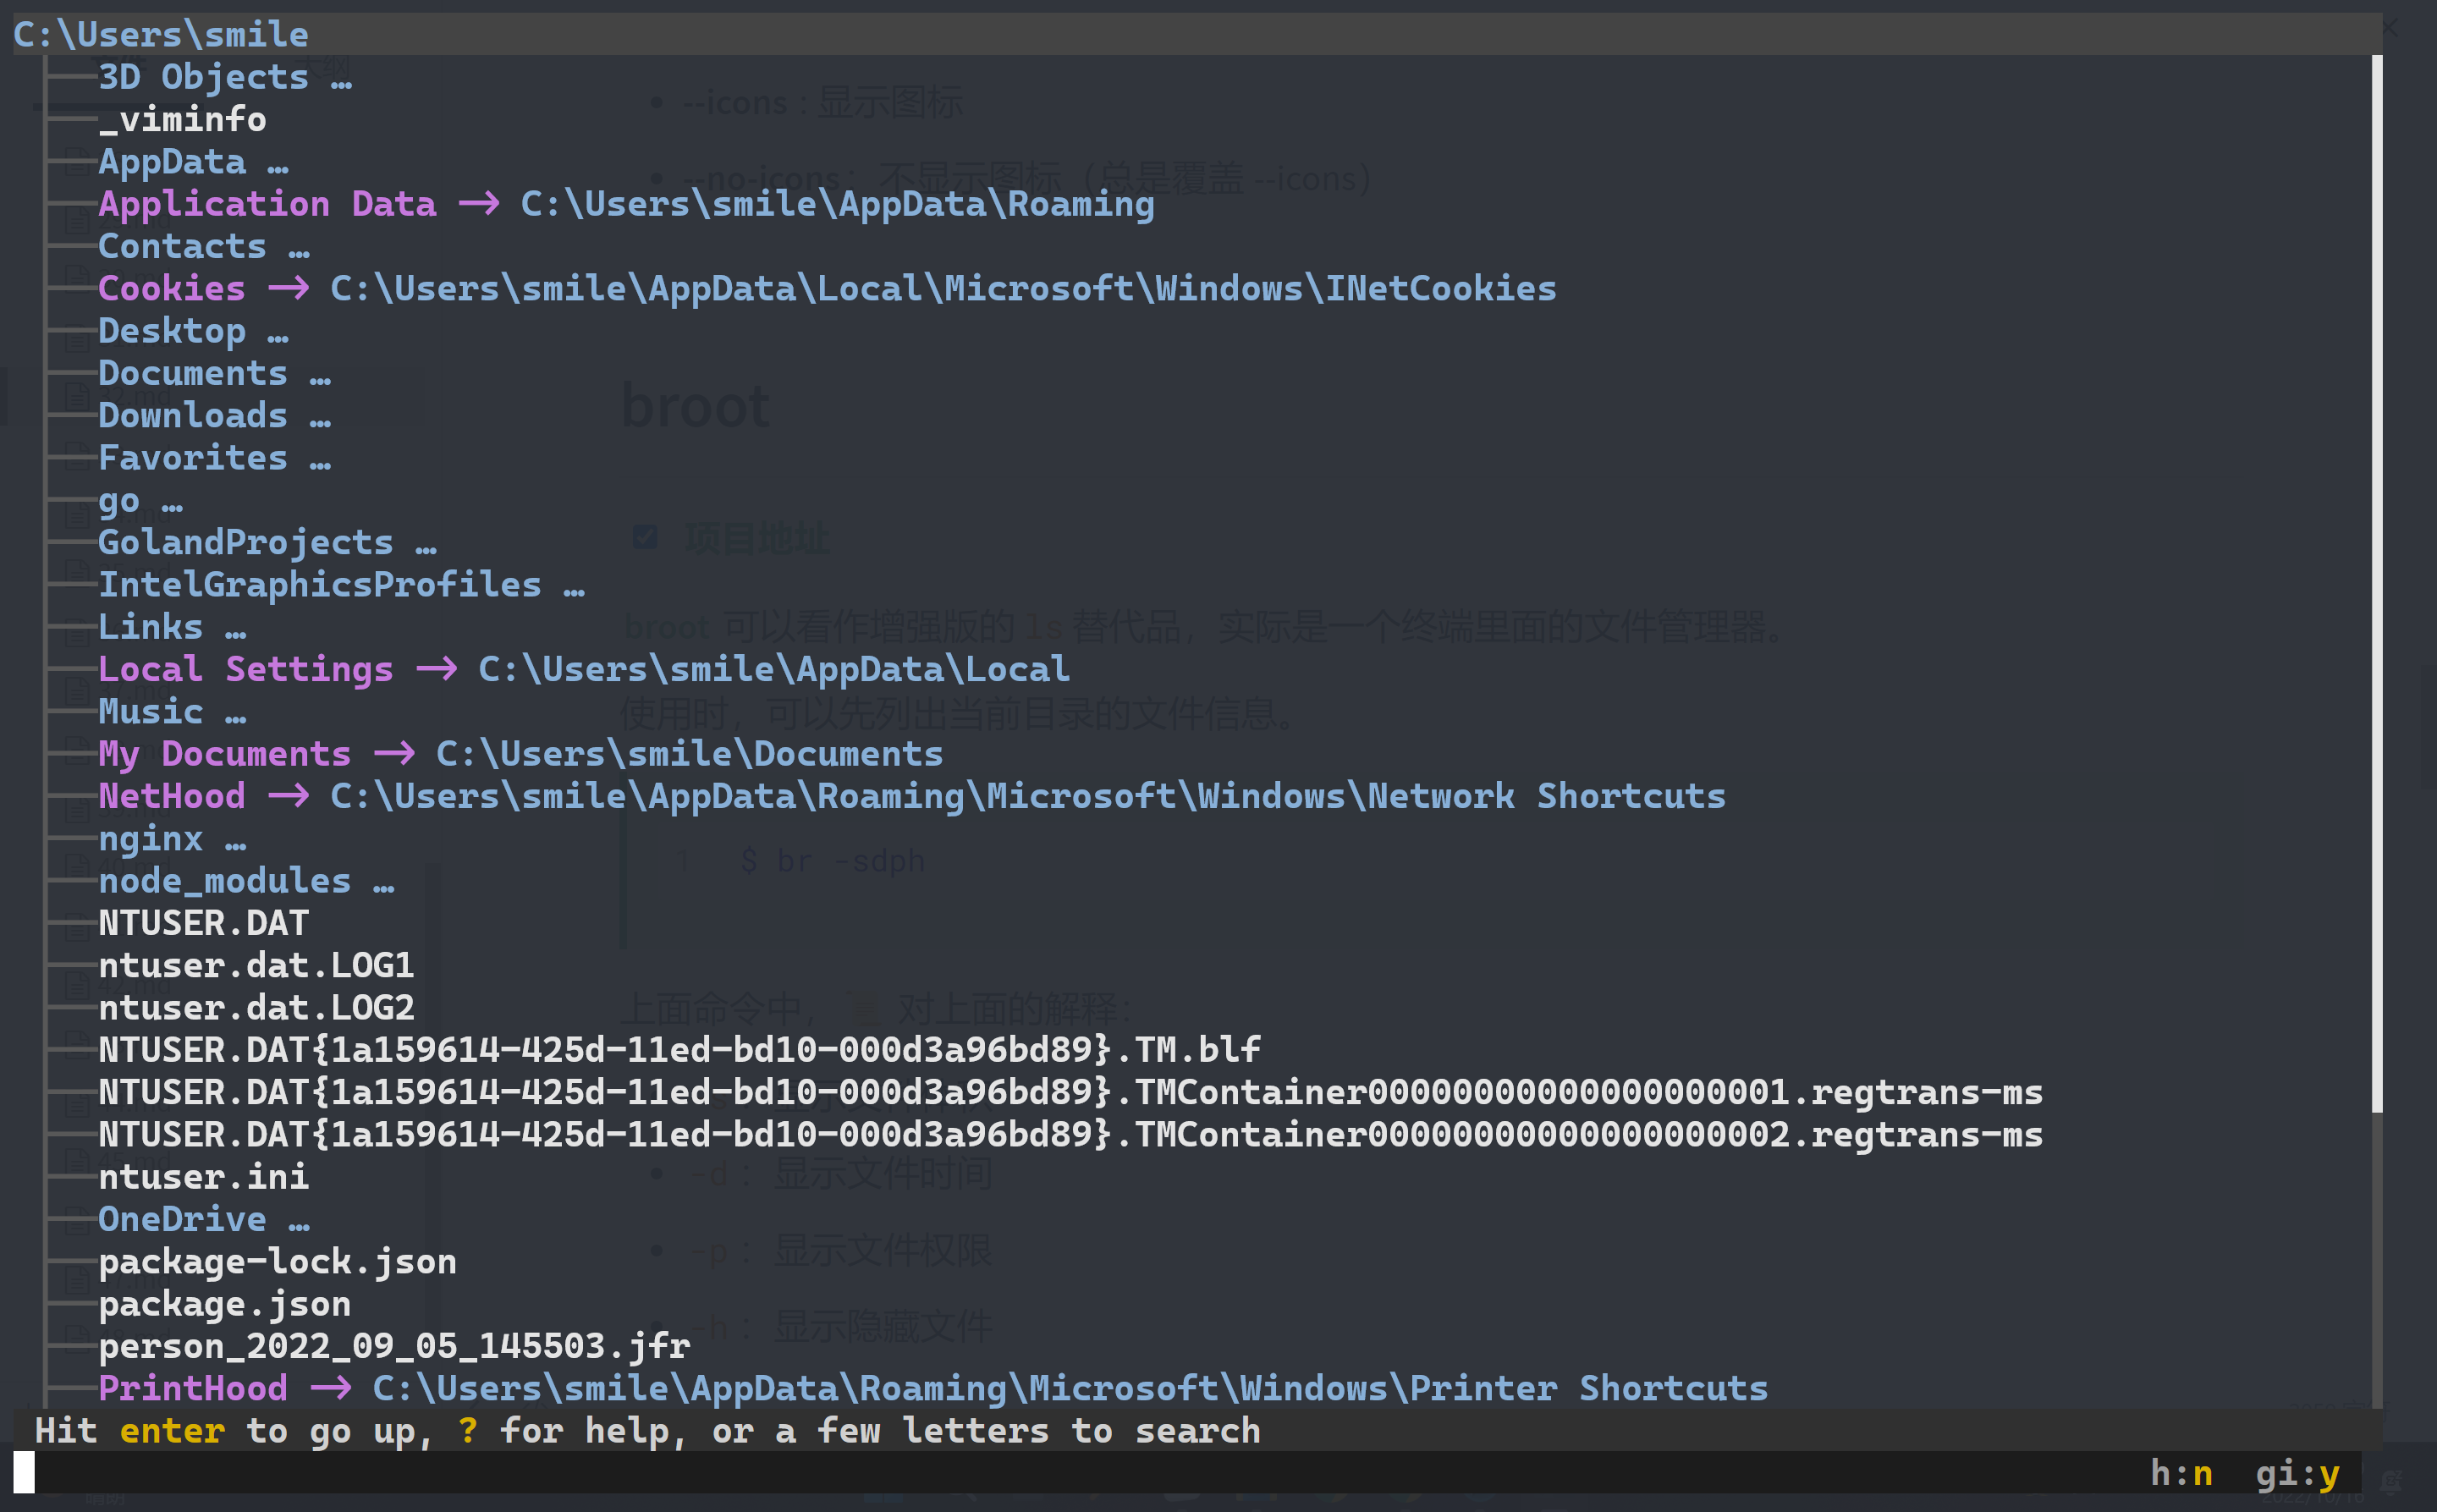The height and width of the screenshot is (1512, 2437).
Task: Select the package-lock.json file
Action: coord(277,1262)
